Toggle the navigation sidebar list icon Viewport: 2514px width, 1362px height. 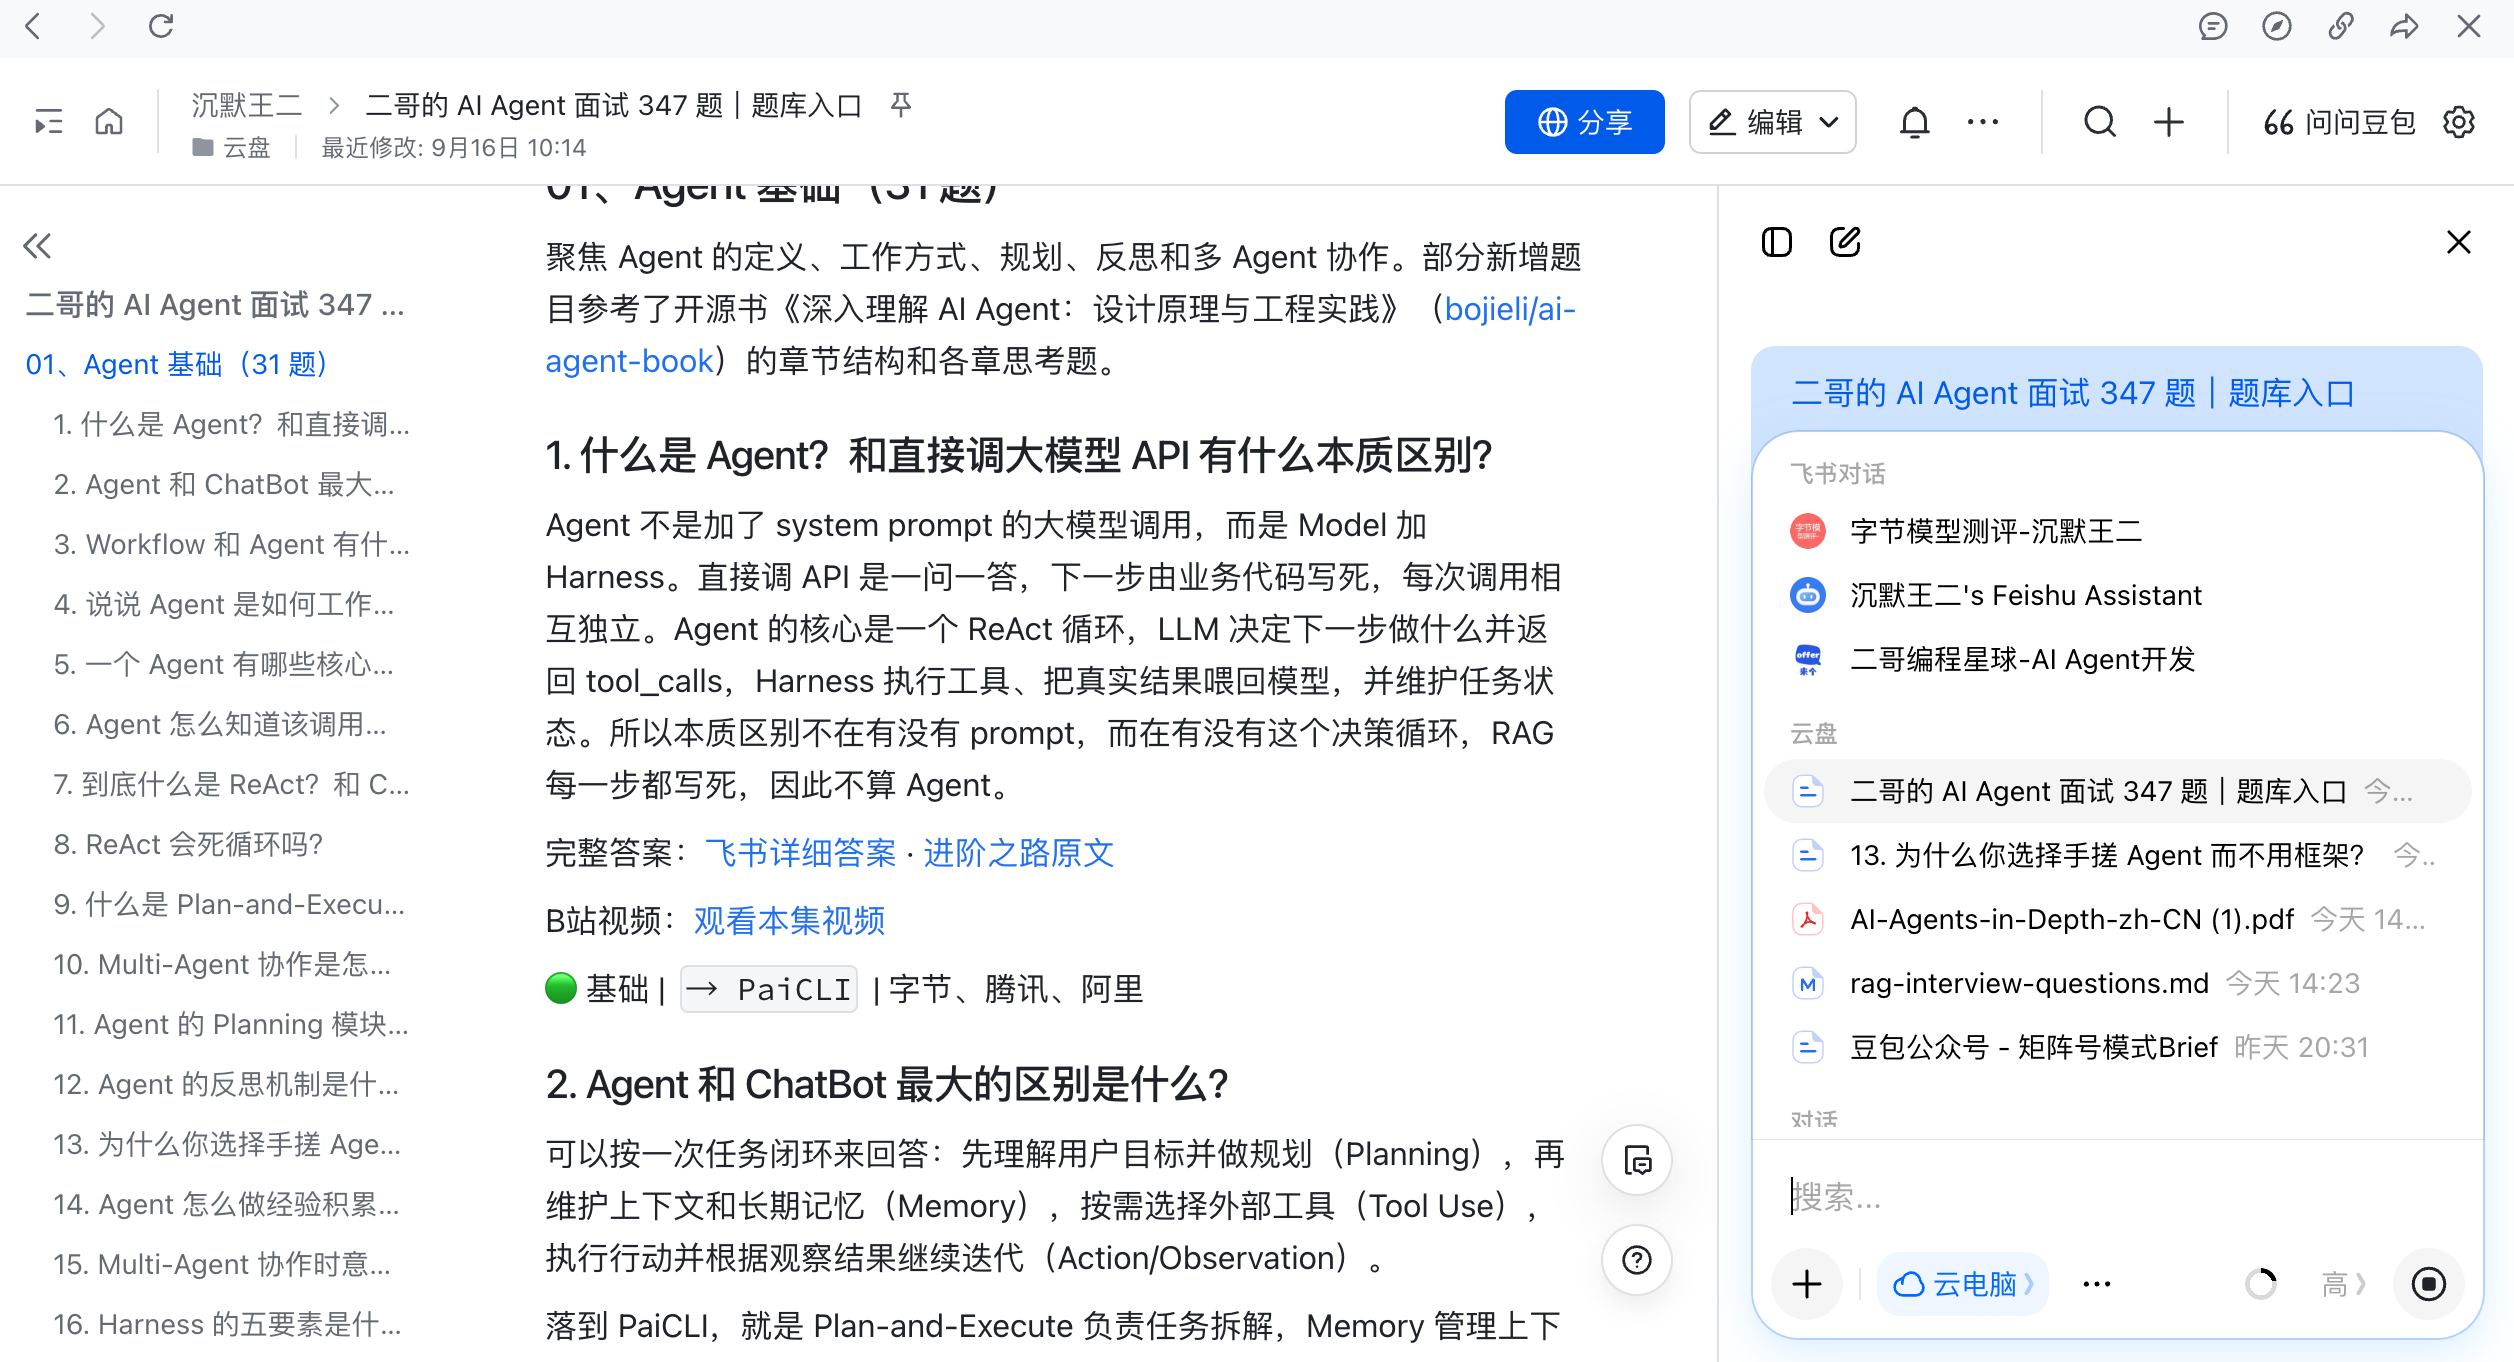[48, 122]
